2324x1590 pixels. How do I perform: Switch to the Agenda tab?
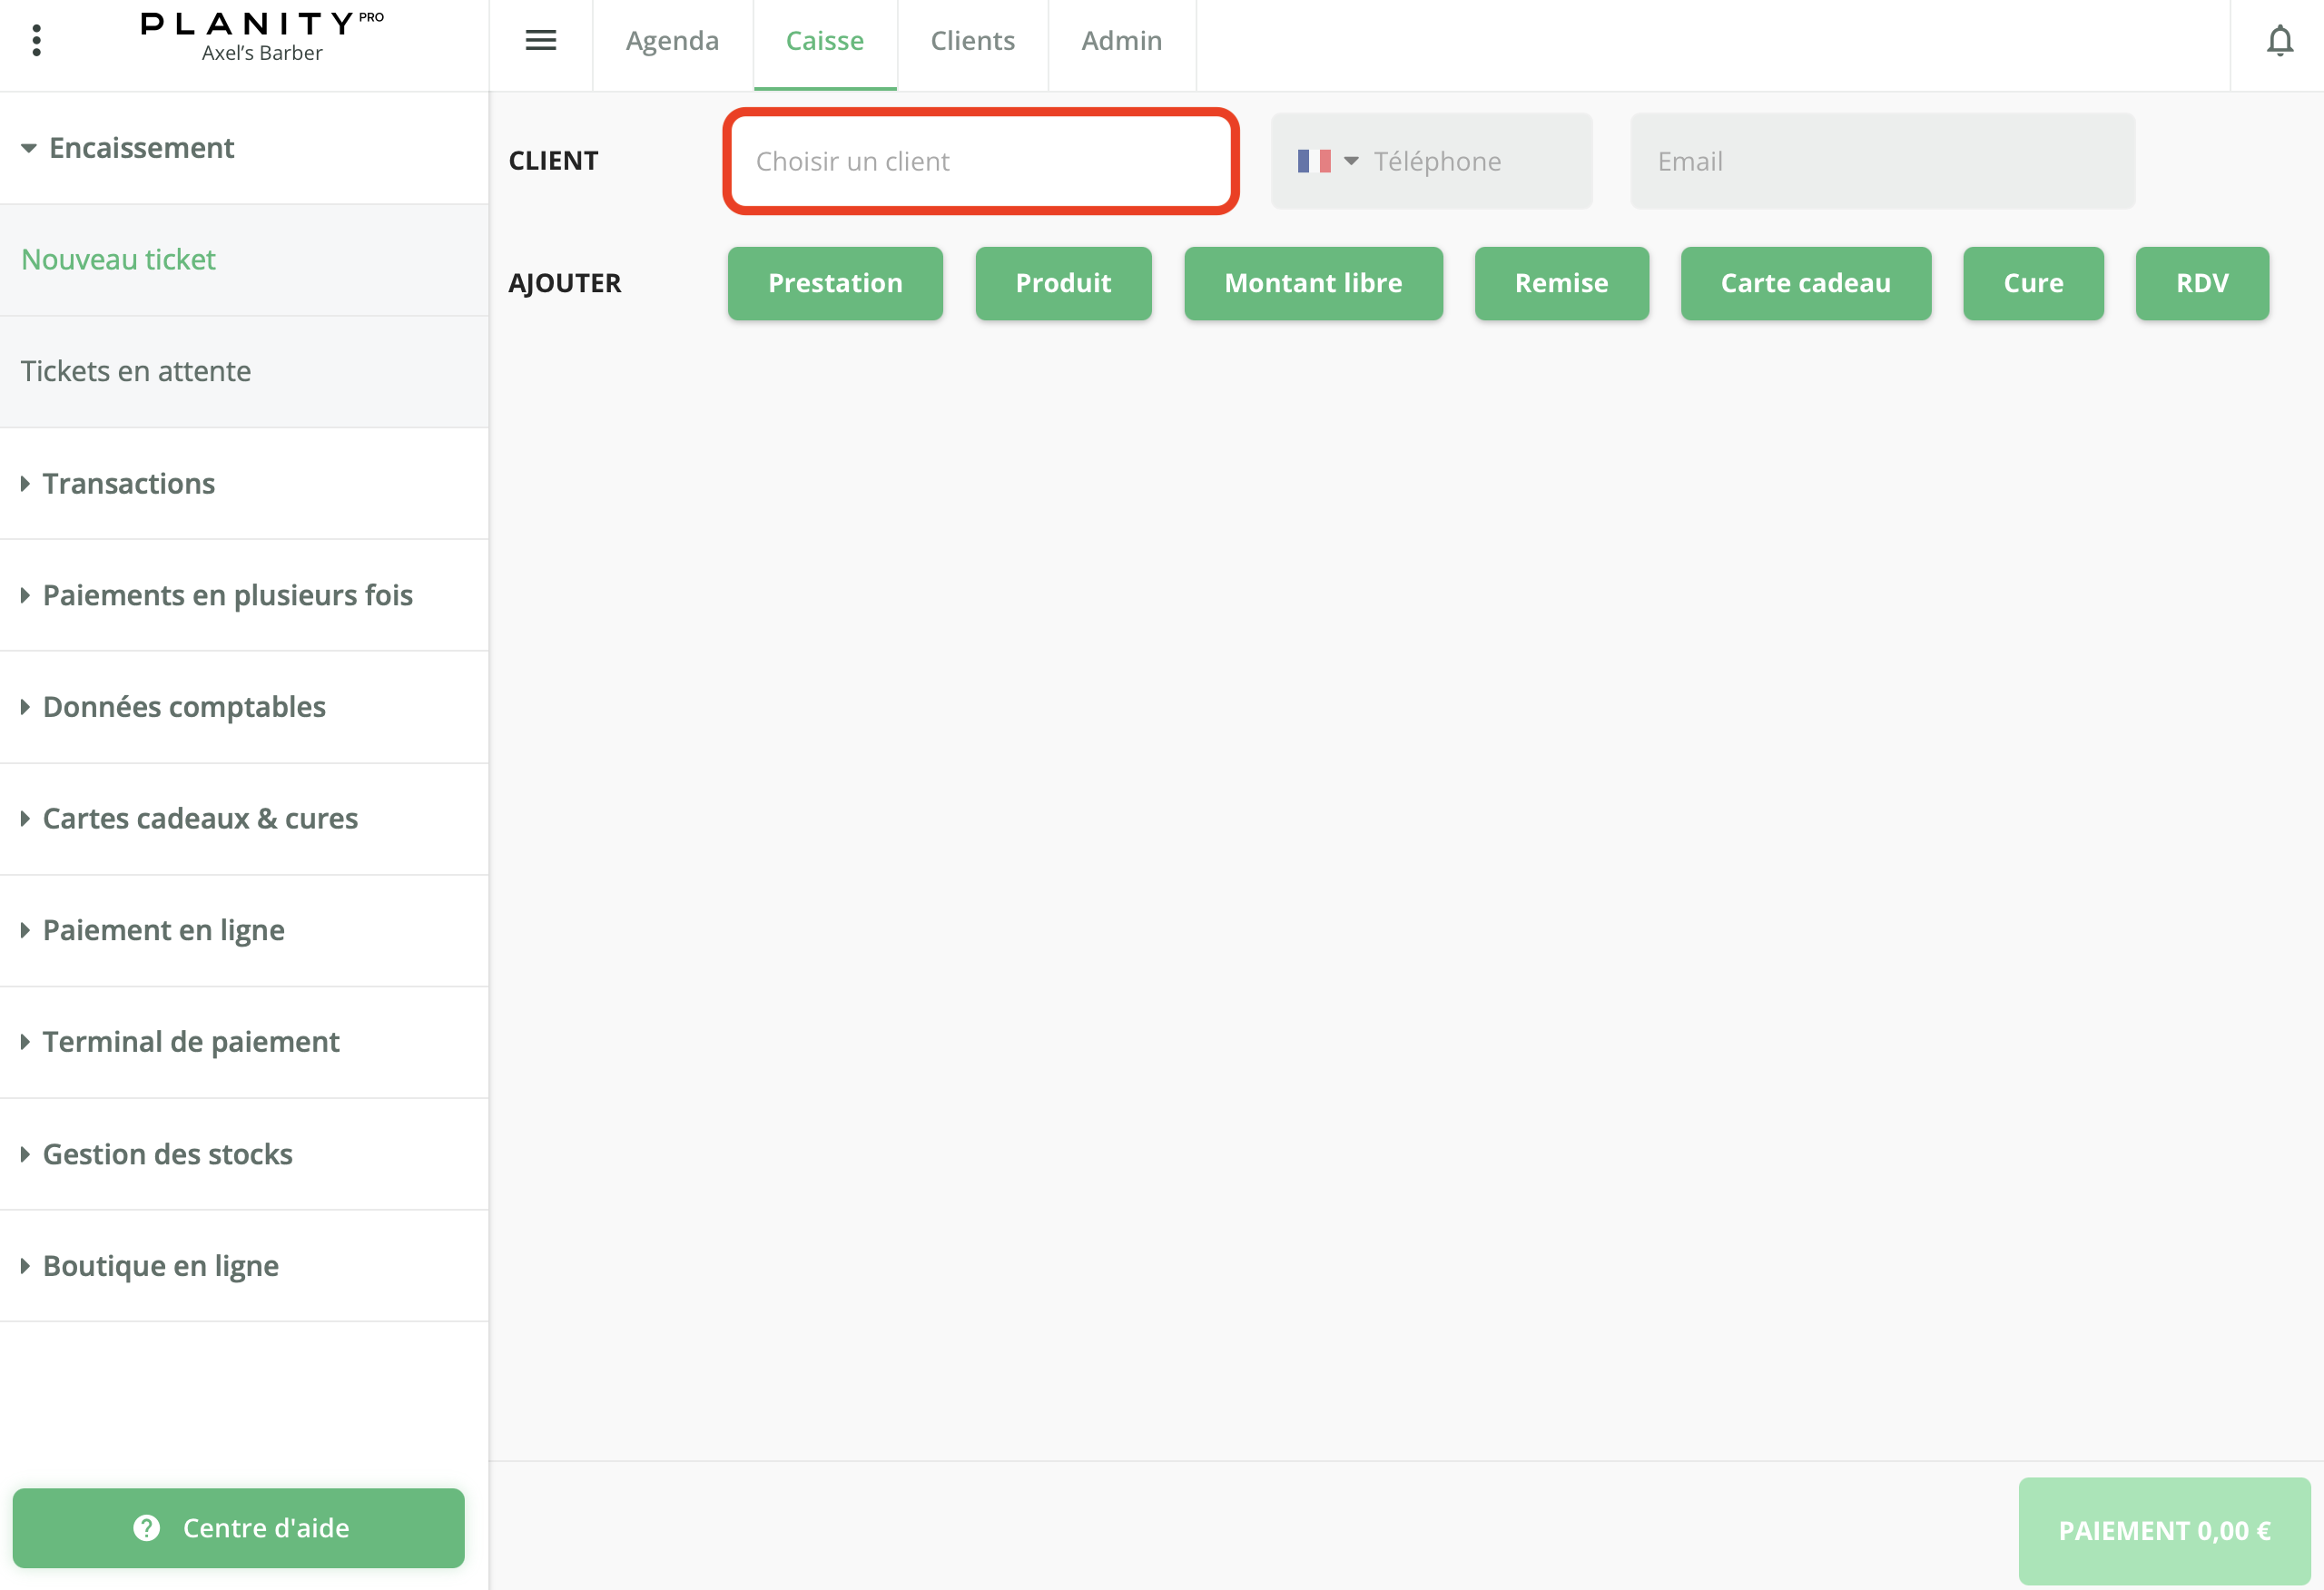(672, 41)
